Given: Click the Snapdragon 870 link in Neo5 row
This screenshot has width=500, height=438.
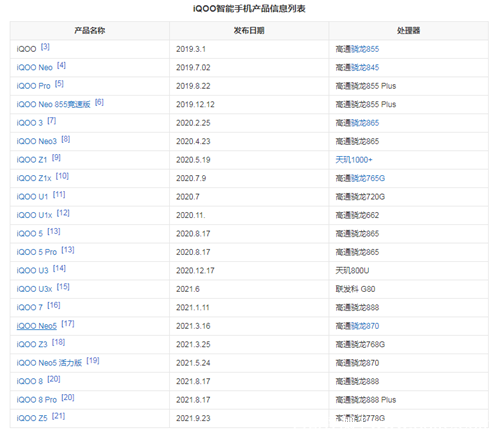Looking at the screenshot, I should point(365,326).
